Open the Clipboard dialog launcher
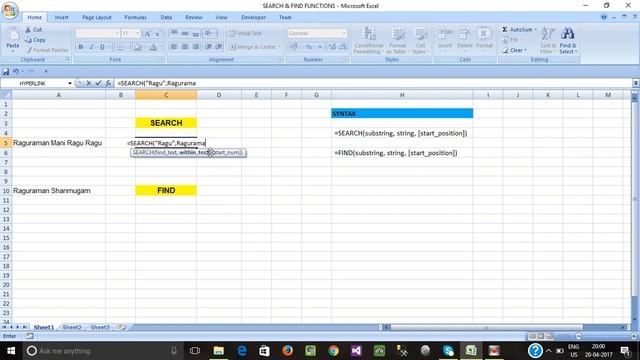 click(68, 60)
